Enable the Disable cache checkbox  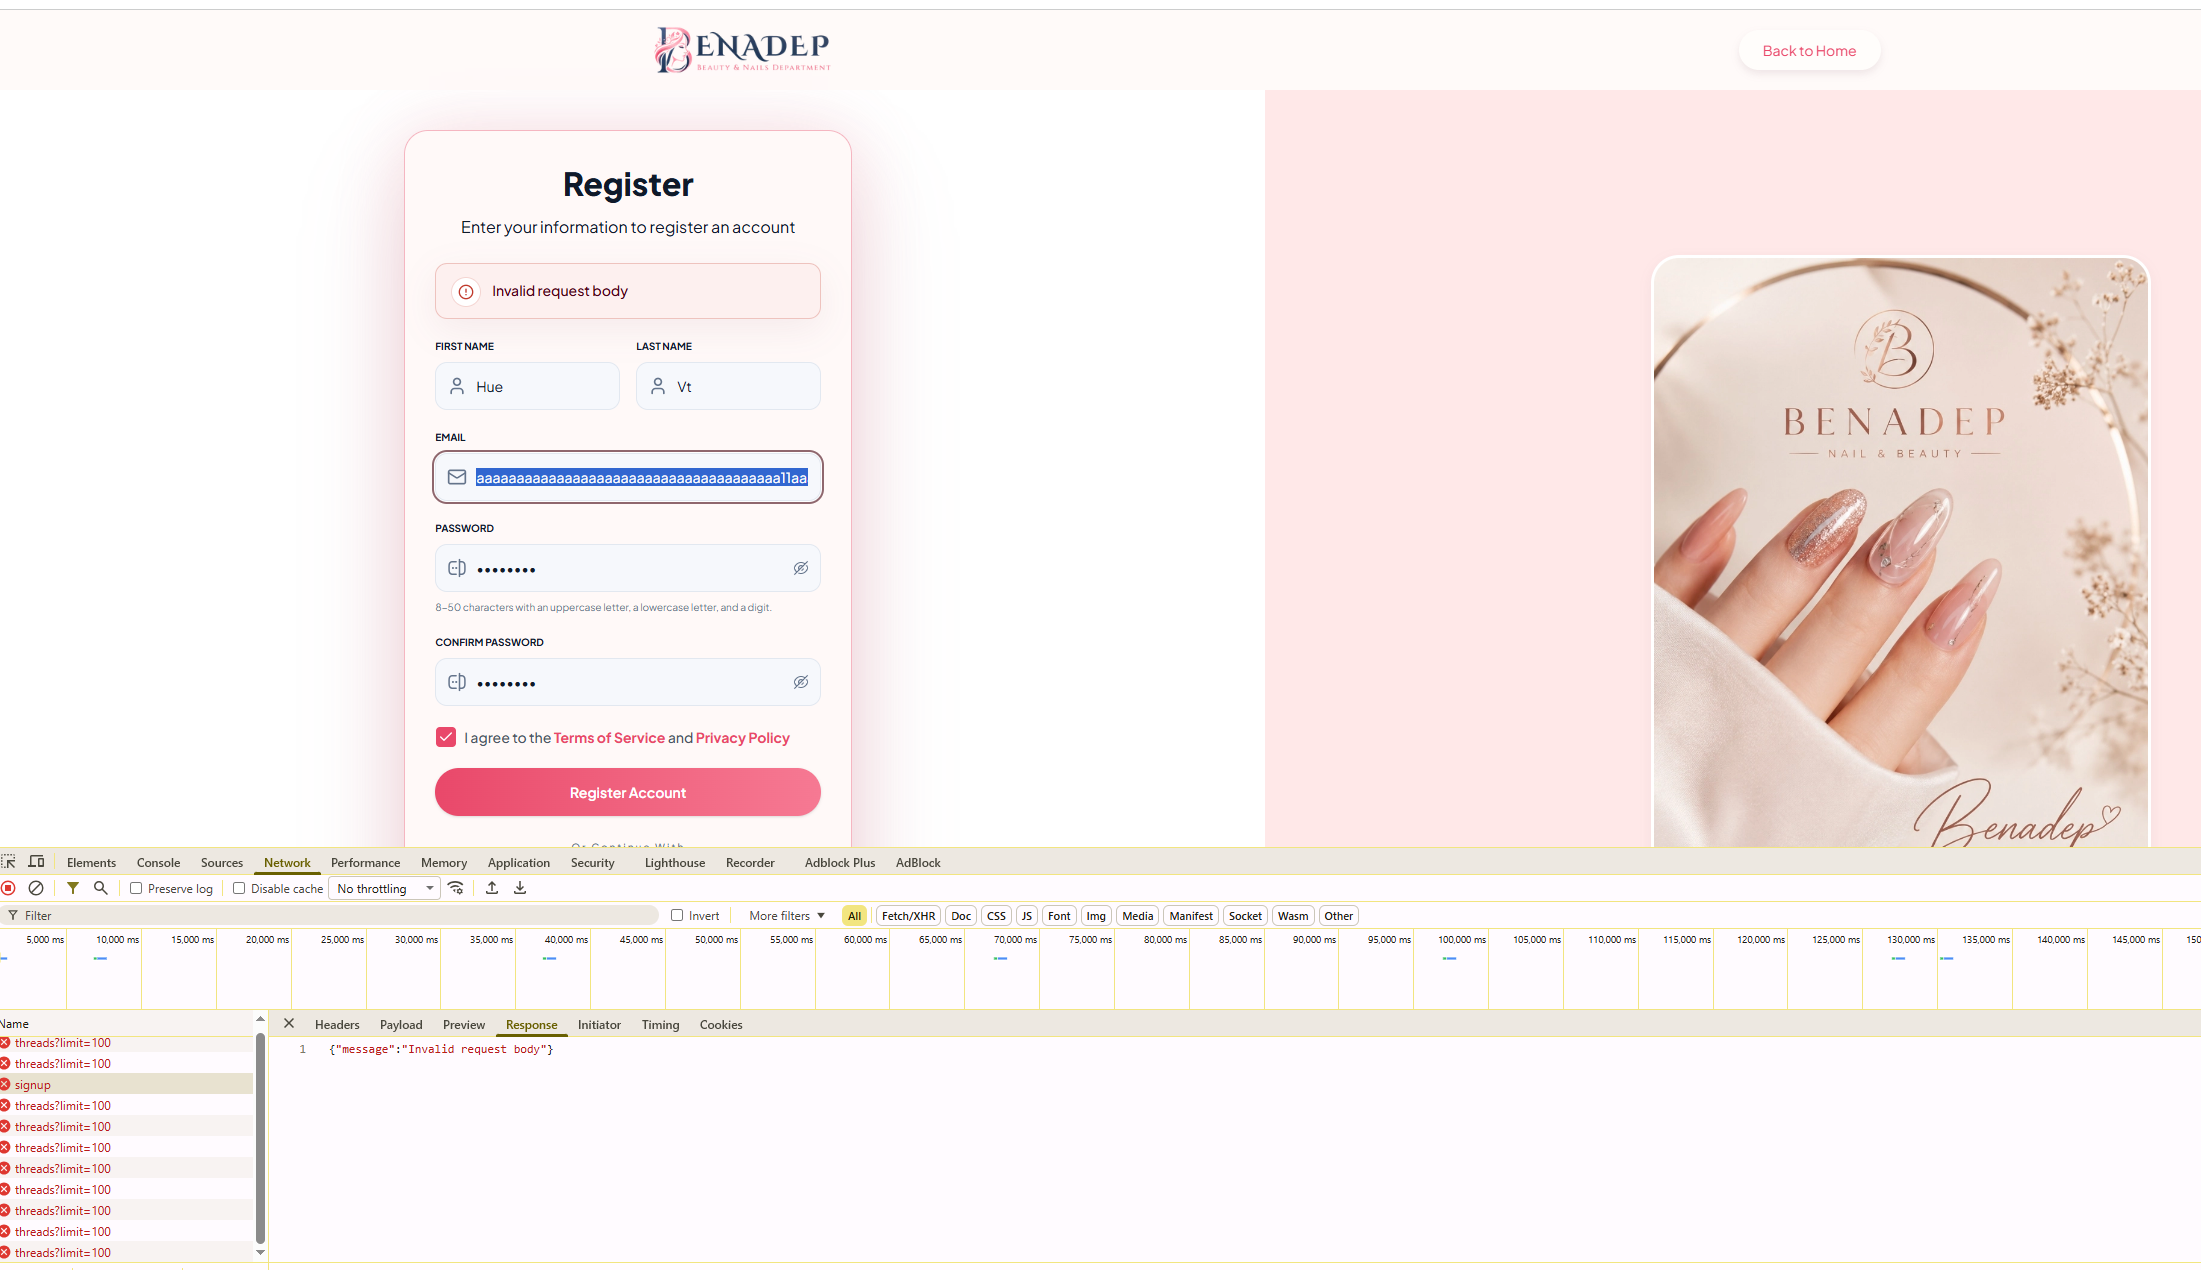tap(239, 888)
